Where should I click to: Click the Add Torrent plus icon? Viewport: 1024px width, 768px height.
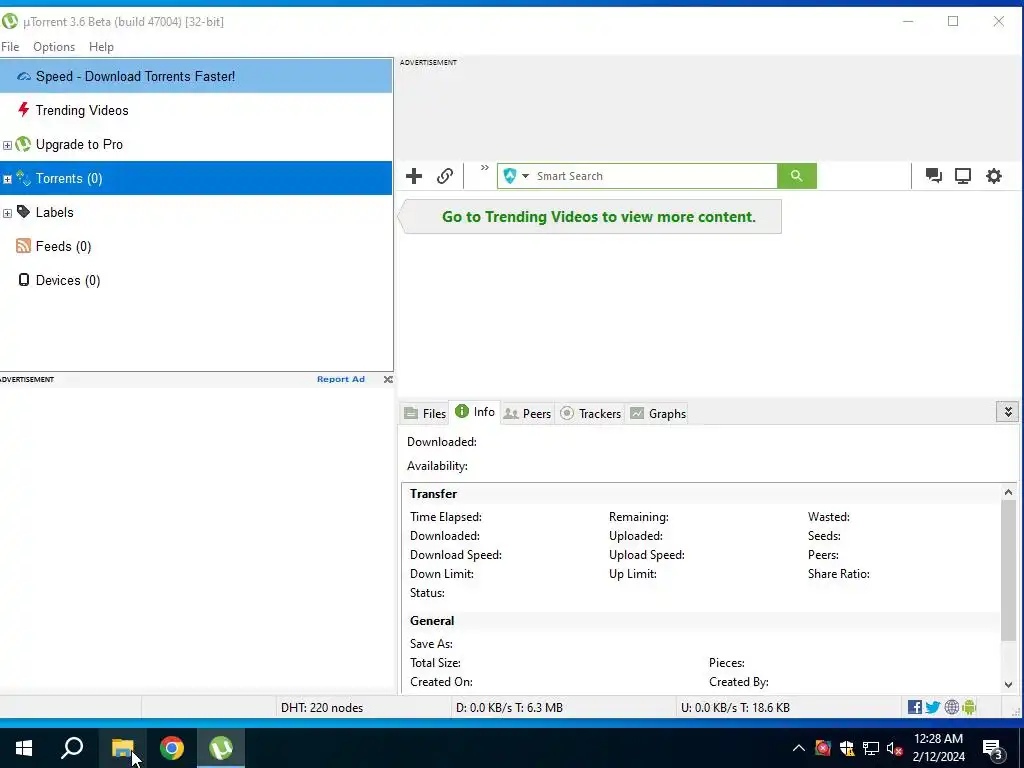point(413,176)
